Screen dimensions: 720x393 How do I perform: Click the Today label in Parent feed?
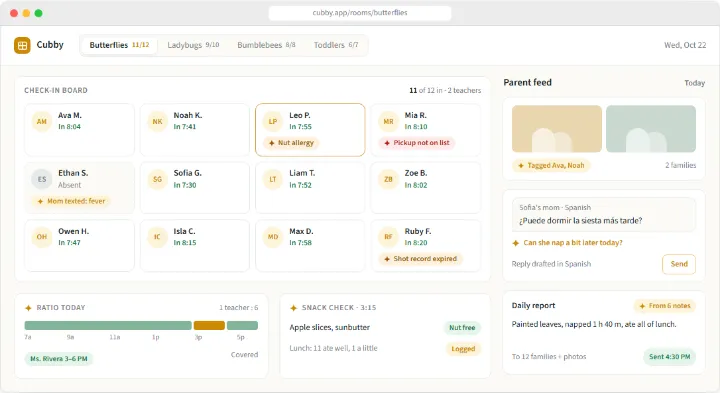pos(694,83)
